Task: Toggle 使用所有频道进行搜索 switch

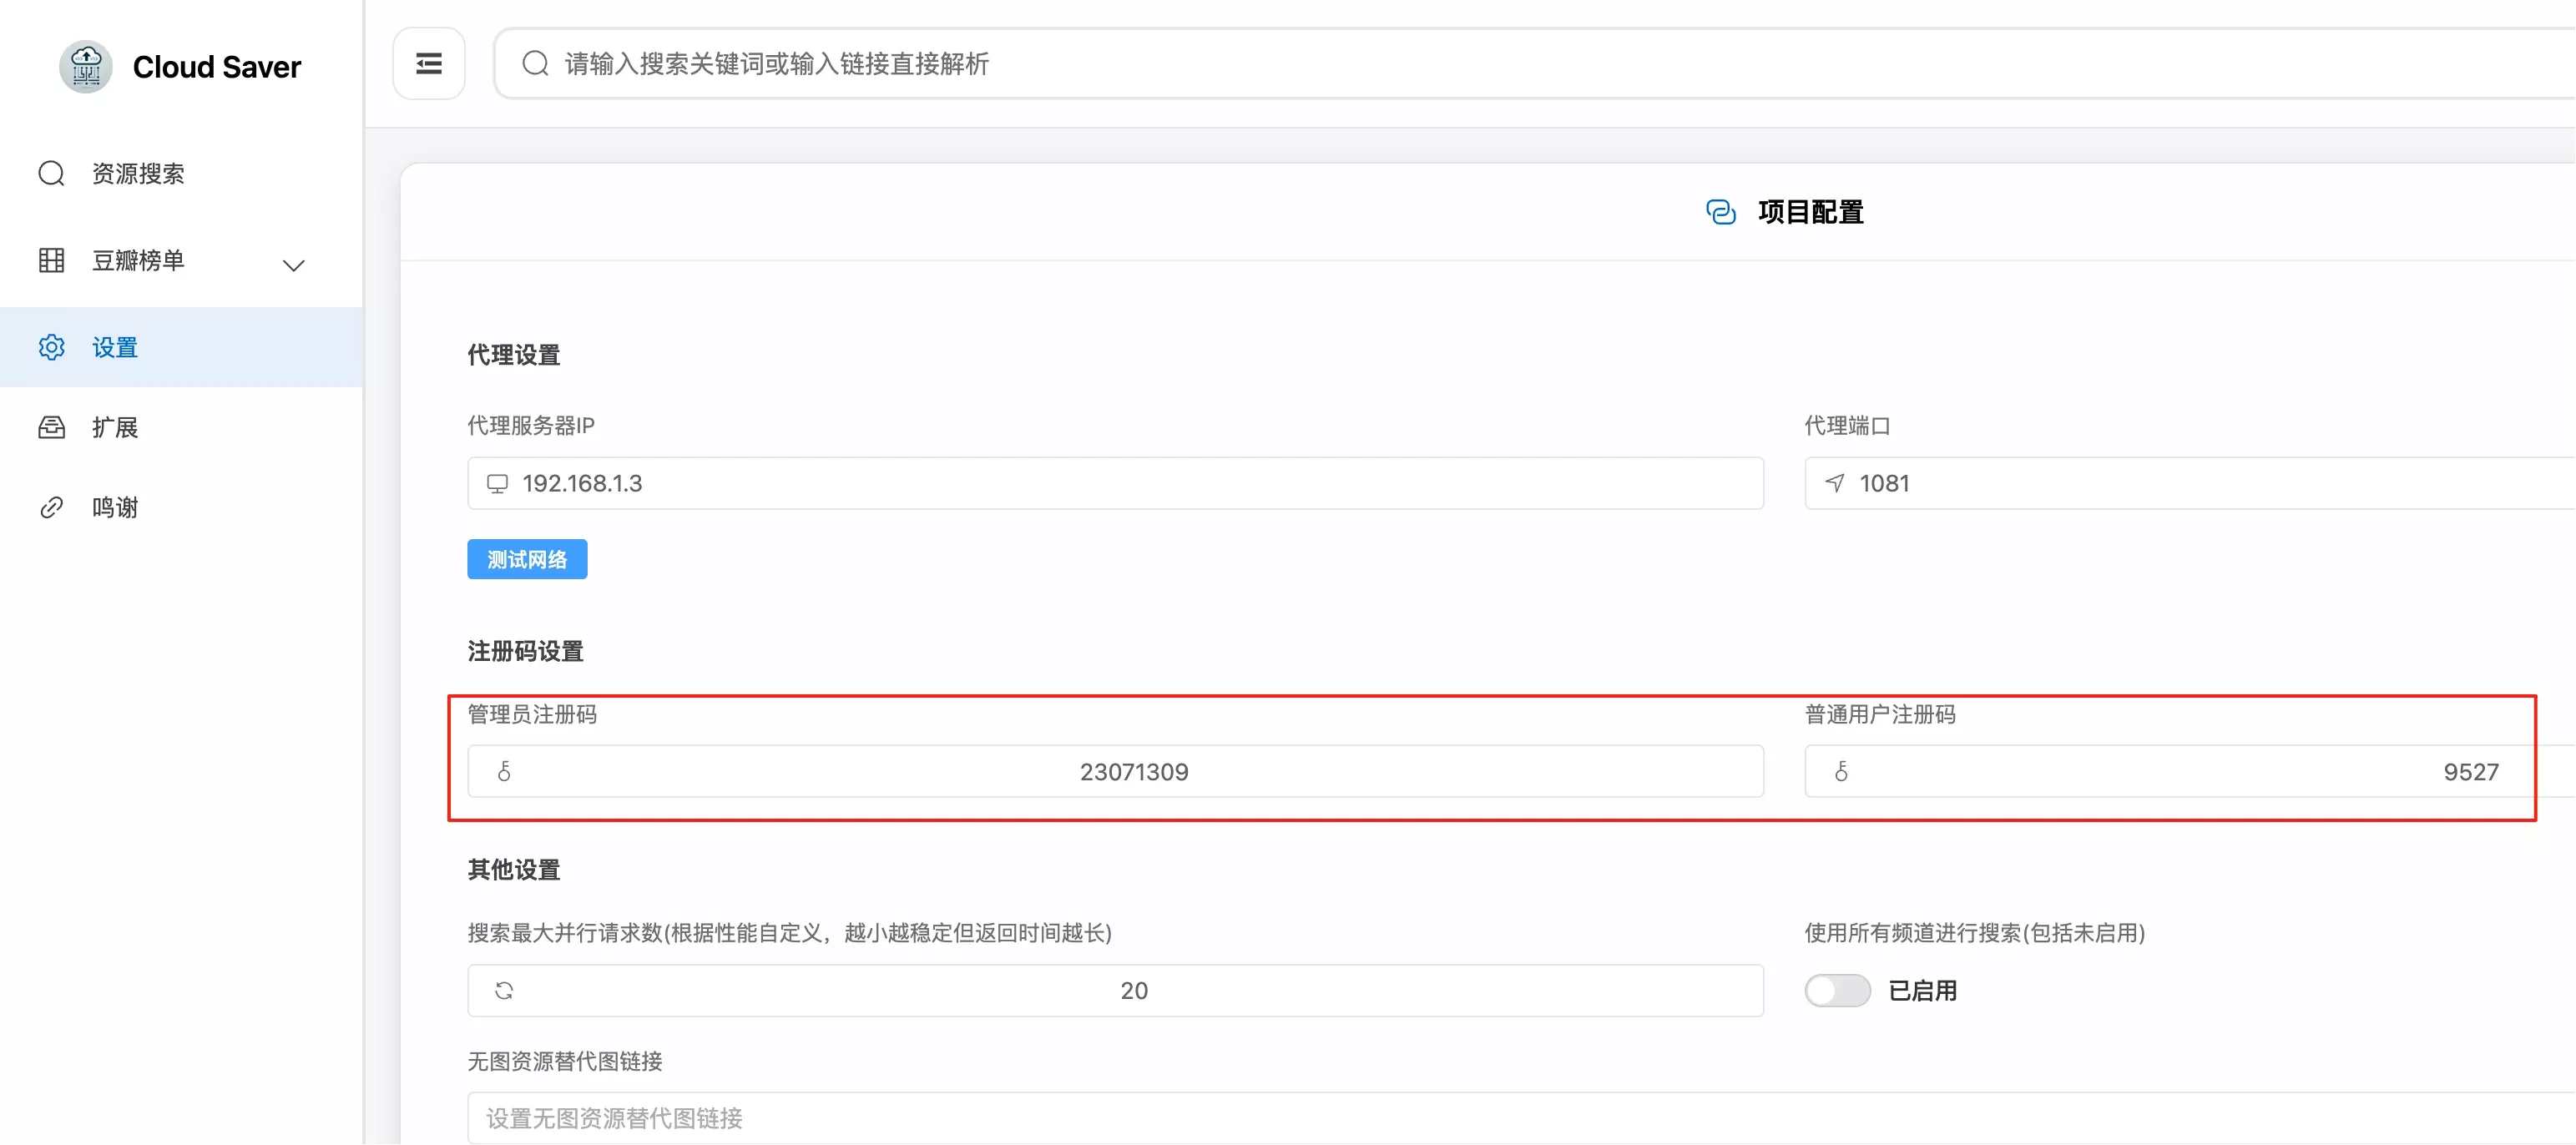Action: [1837, 991]
